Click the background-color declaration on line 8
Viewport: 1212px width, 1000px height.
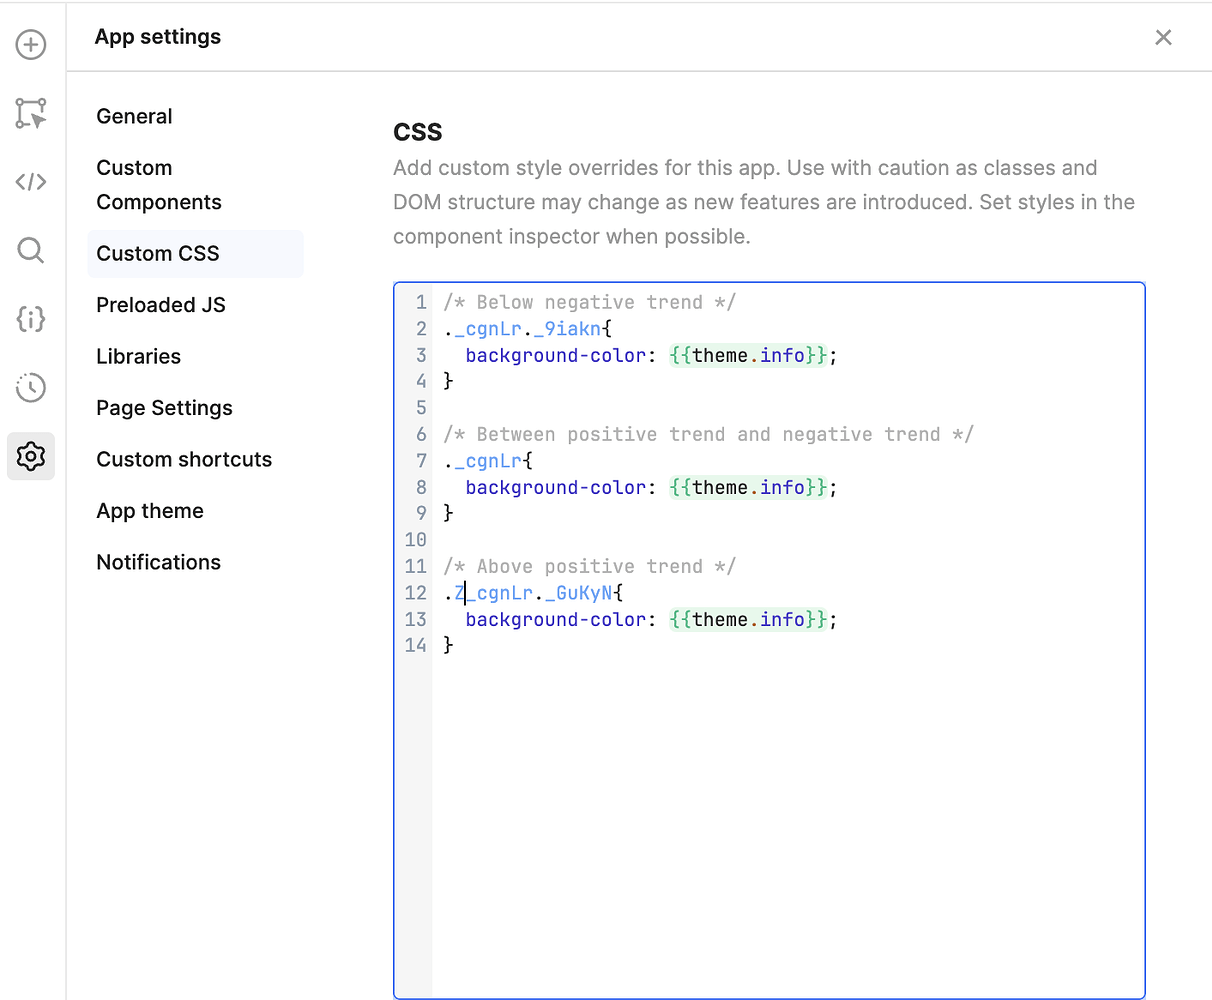pos(651,487)
